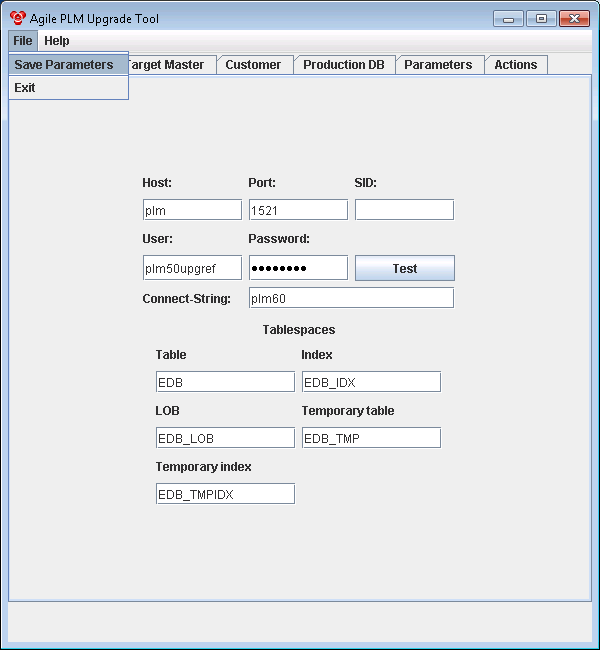Click the empty SID field
The height and width of the screenshot is (650, 600).
click(404, 210)
